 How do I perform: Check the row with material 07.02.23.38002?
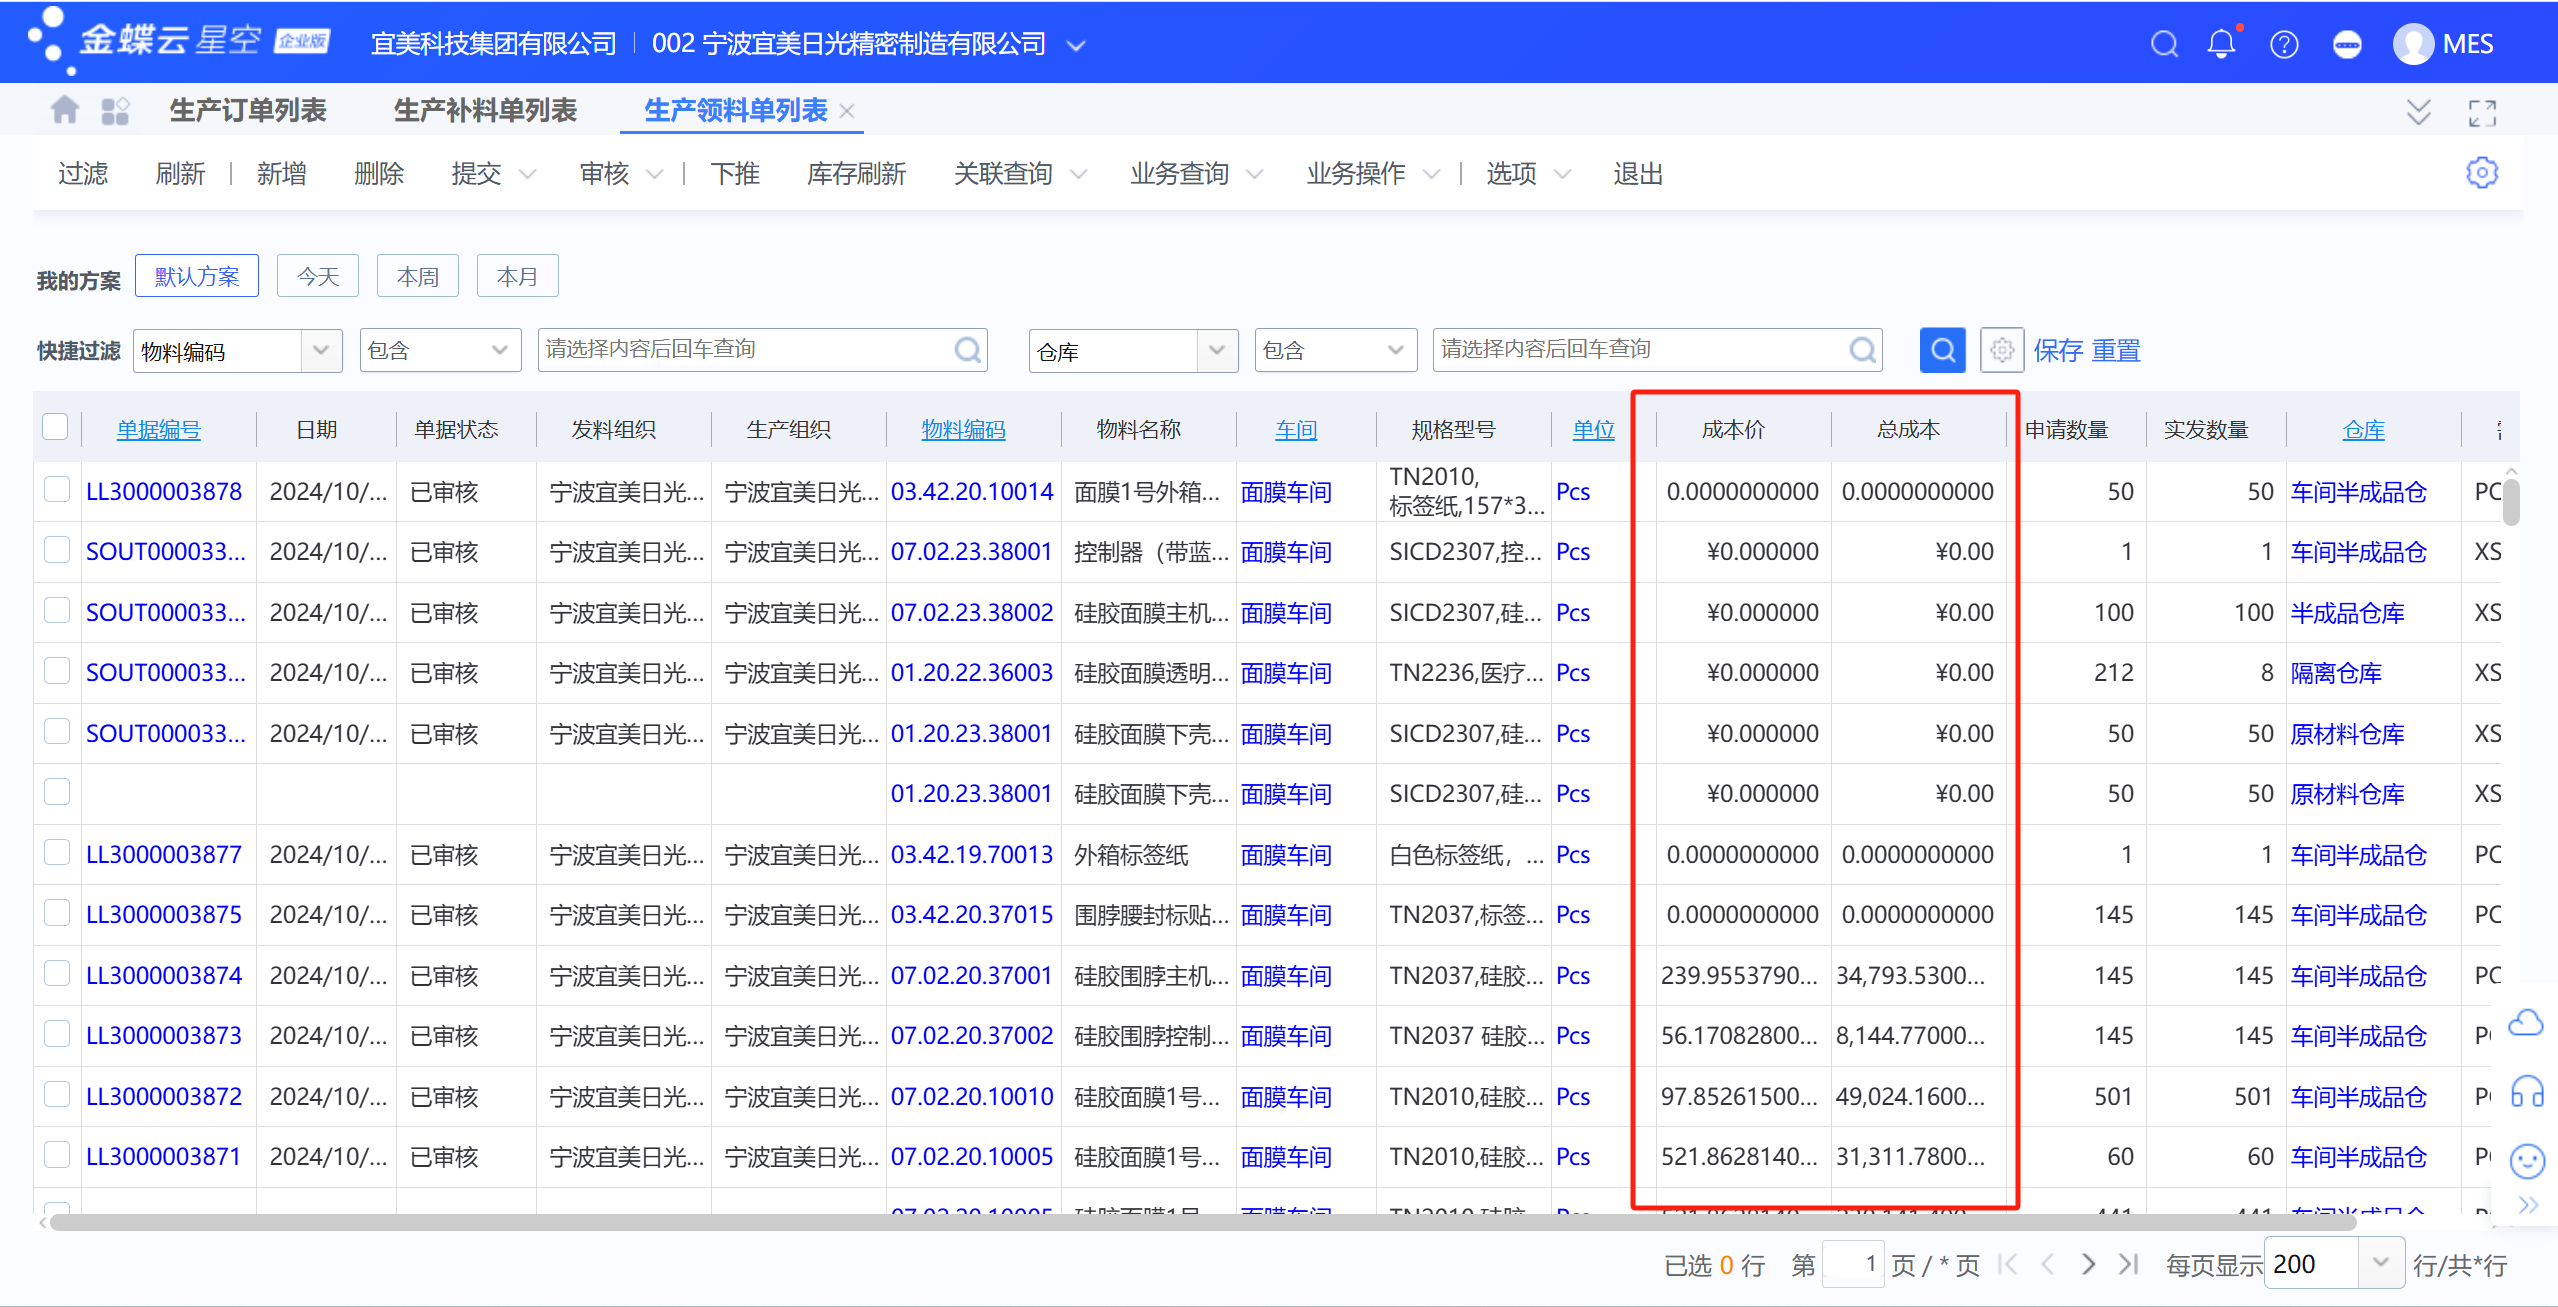point(57,610)
